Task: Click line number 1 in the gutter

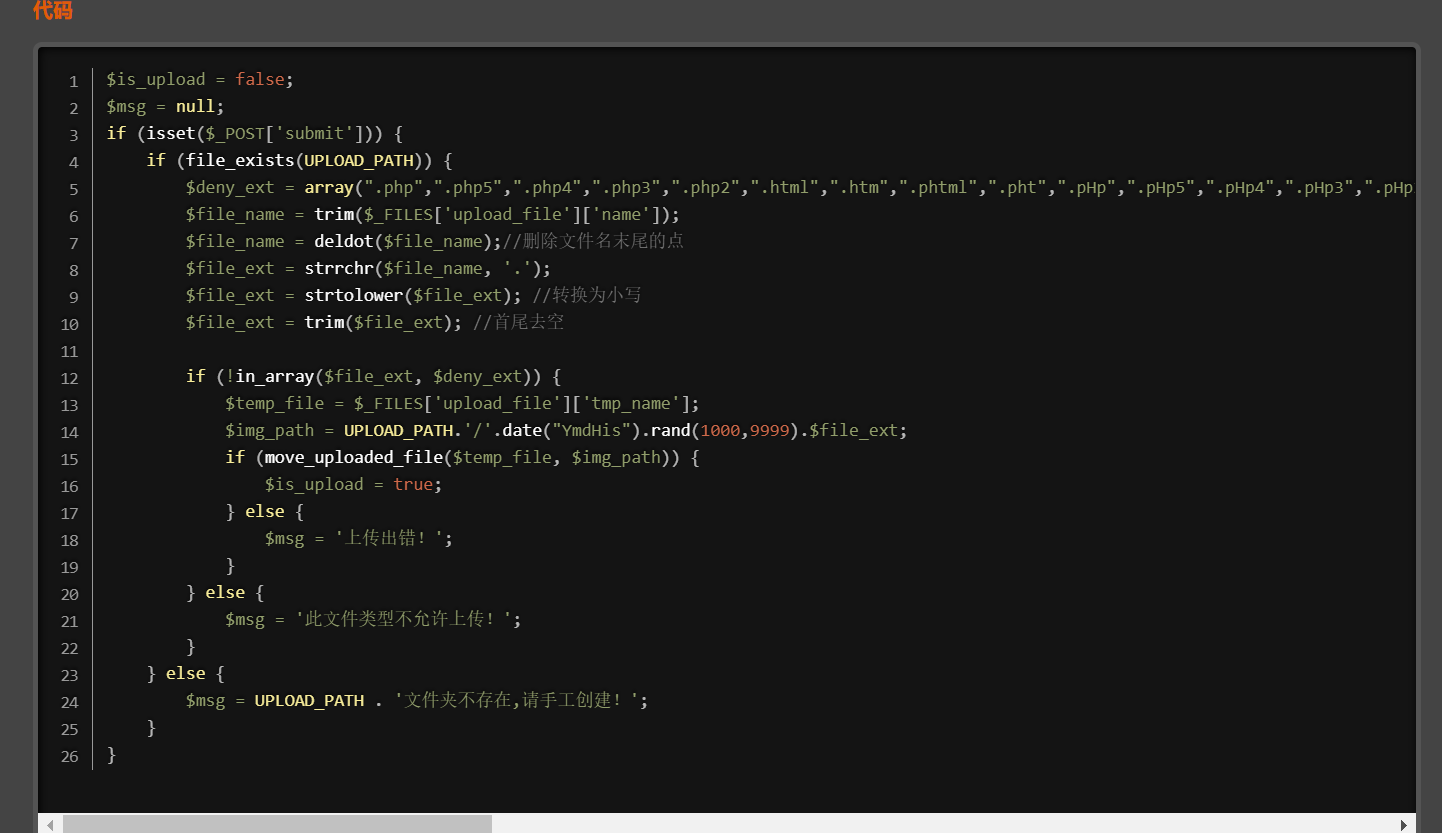Action: click(73, 81)
